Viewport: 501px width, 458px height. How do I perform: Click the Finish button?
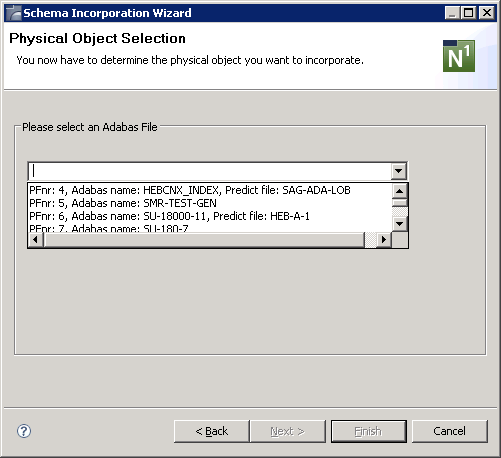point(369,431)
